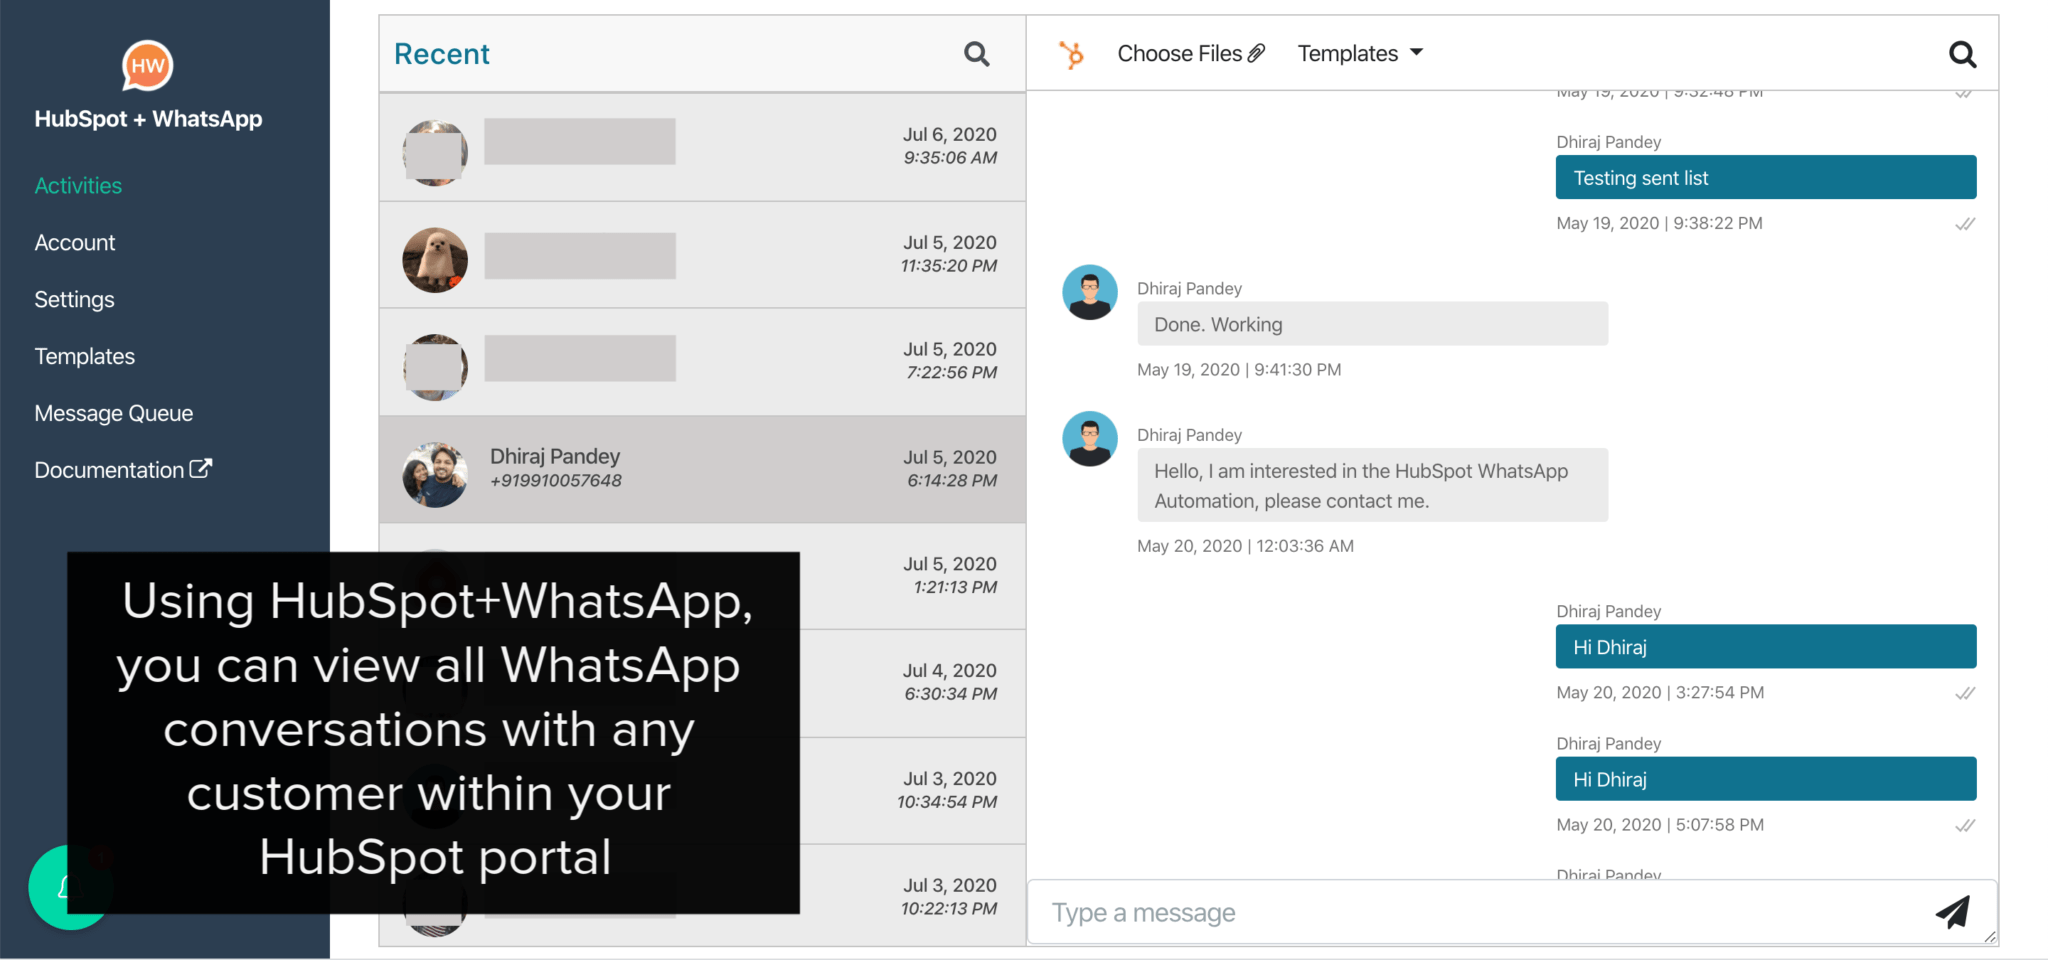
Task: Click the paperclip attachment icon
Action: pos(1256,52)
